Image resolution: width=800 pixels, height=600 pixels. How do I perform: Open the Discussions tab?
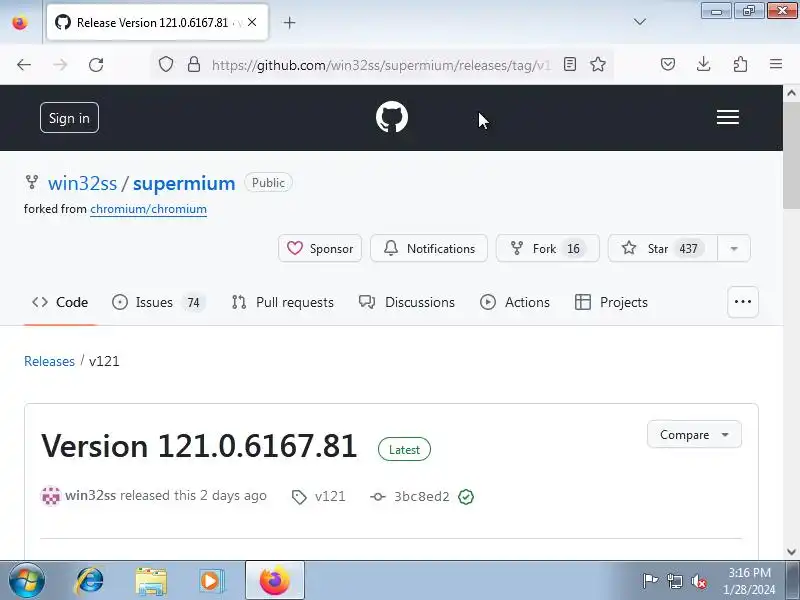click(x=407, y=303)
